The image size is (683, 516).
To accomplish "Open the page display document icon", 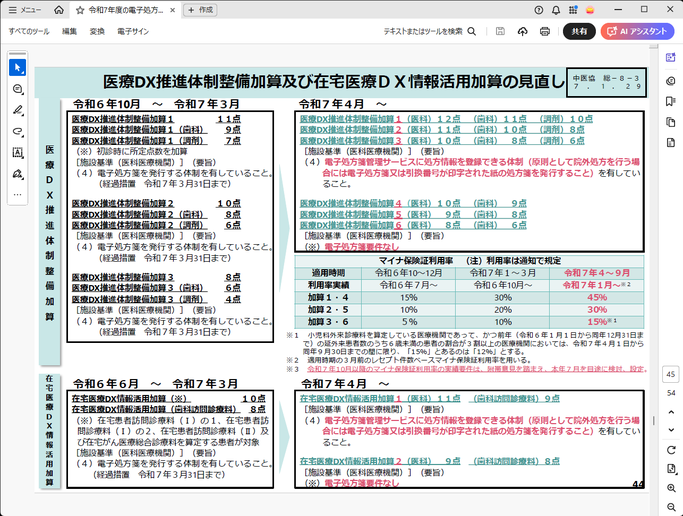I will click(671, 469).
